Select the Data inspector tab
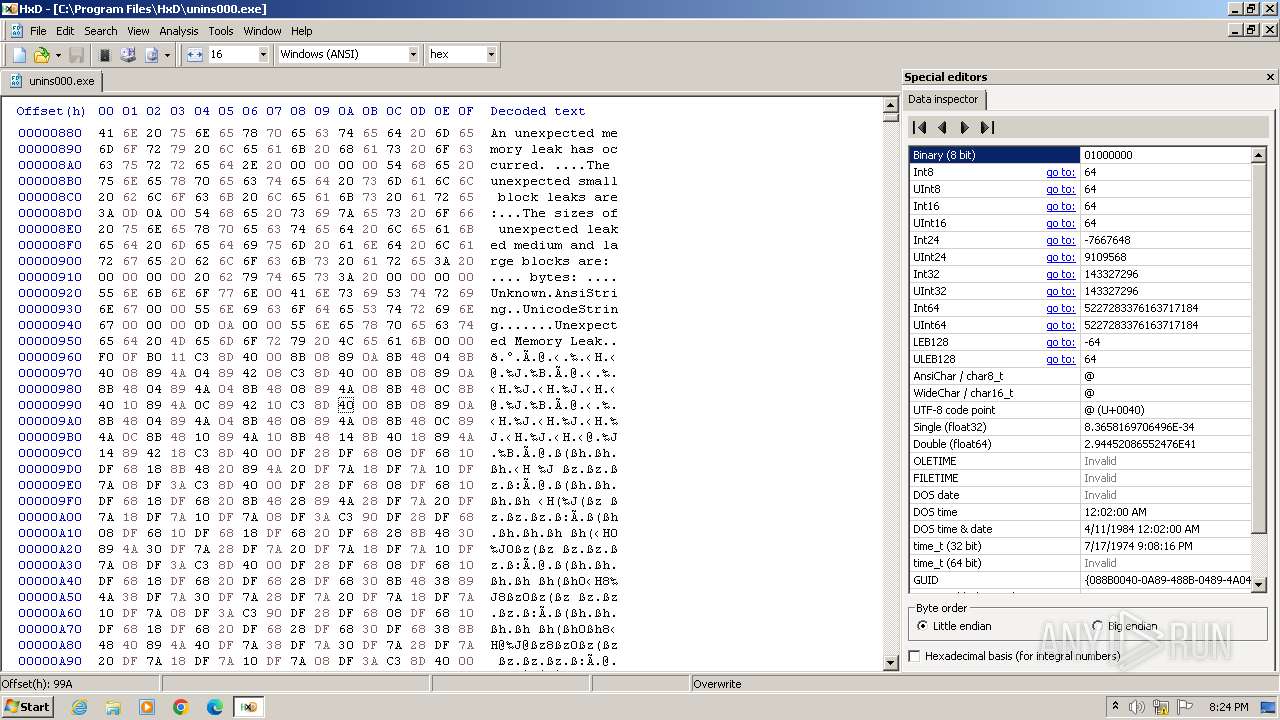Viewport: 1280px width, 720px height. point(943,99)
